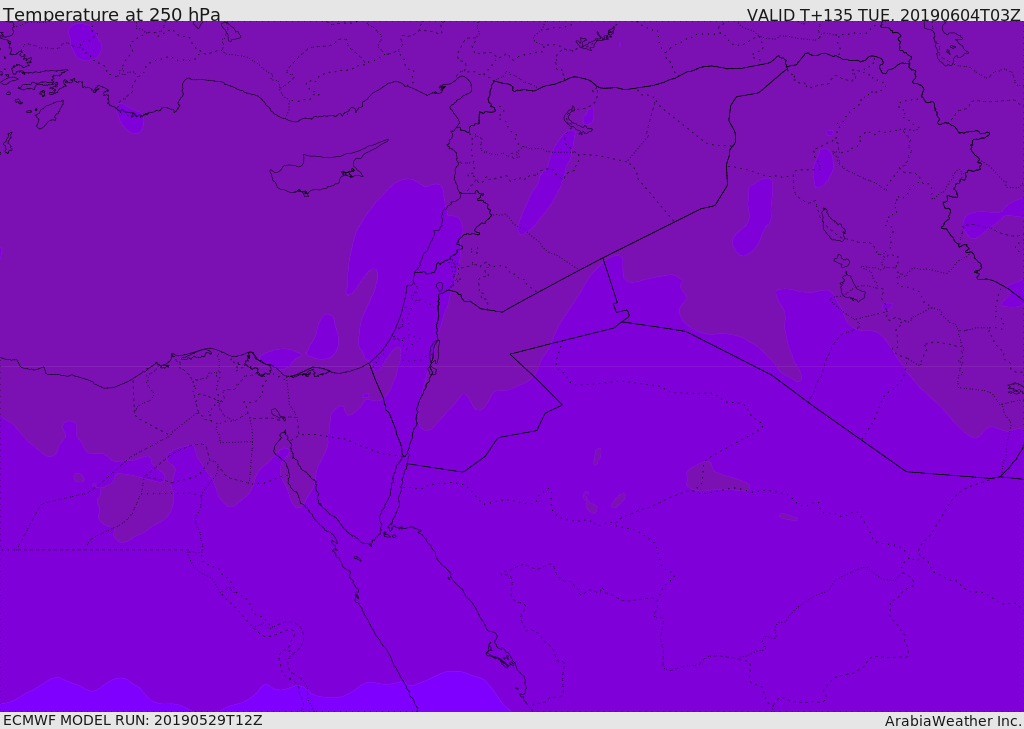This screenshot has width=1024, height=729.
Task: Click the 'ECMWF MODEL RUN: 20190529T12Z' footer text
Action: tap(133, 720)
